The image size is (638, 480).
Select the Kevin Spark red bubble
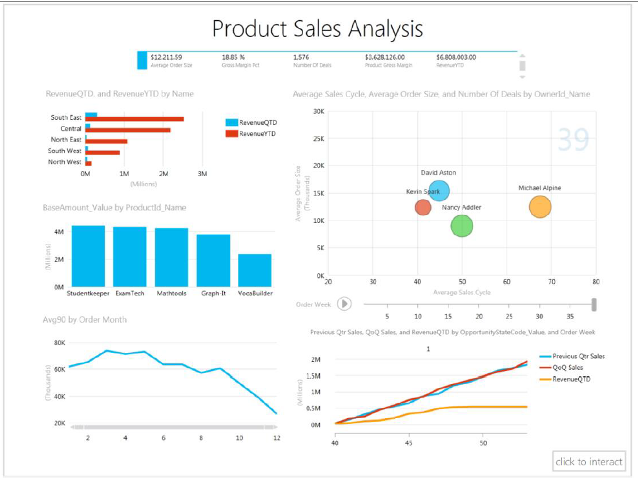[423, 207]
